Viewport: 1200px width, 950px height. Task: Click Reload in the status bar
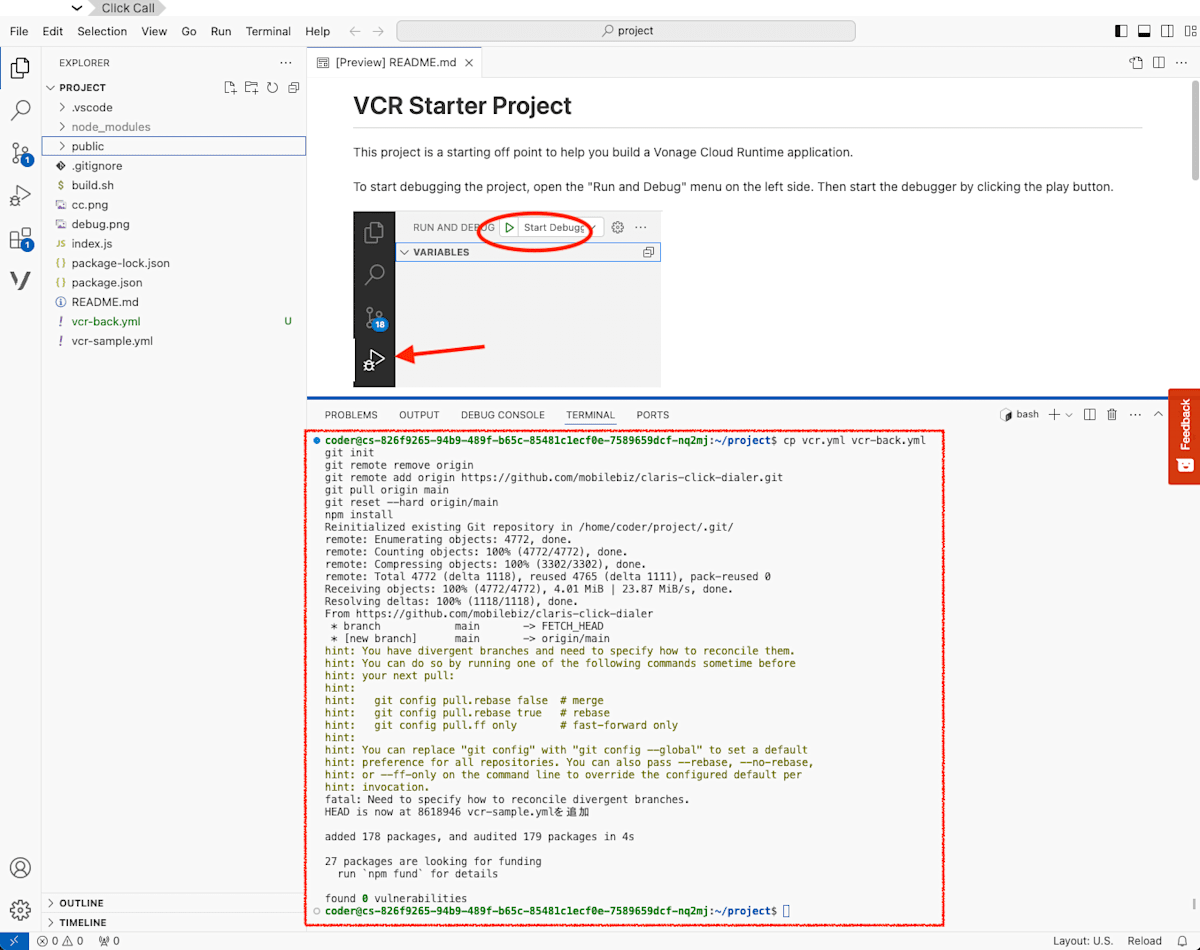(x=1144, y=941)
